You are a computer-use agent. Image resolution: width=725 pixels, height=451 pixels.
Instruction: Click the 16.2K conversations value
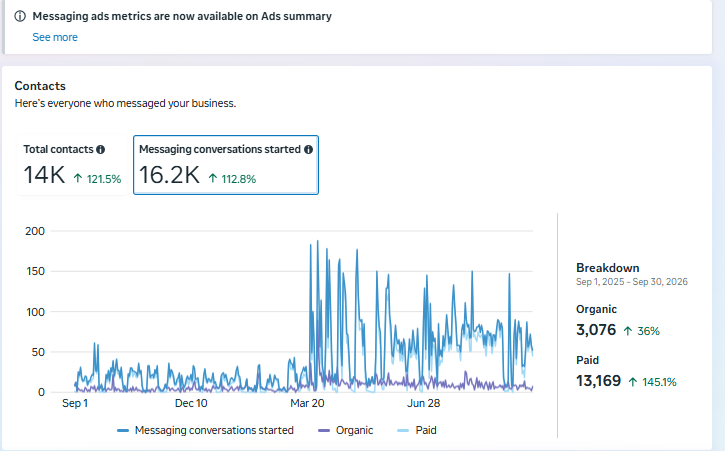coord(169,175)
